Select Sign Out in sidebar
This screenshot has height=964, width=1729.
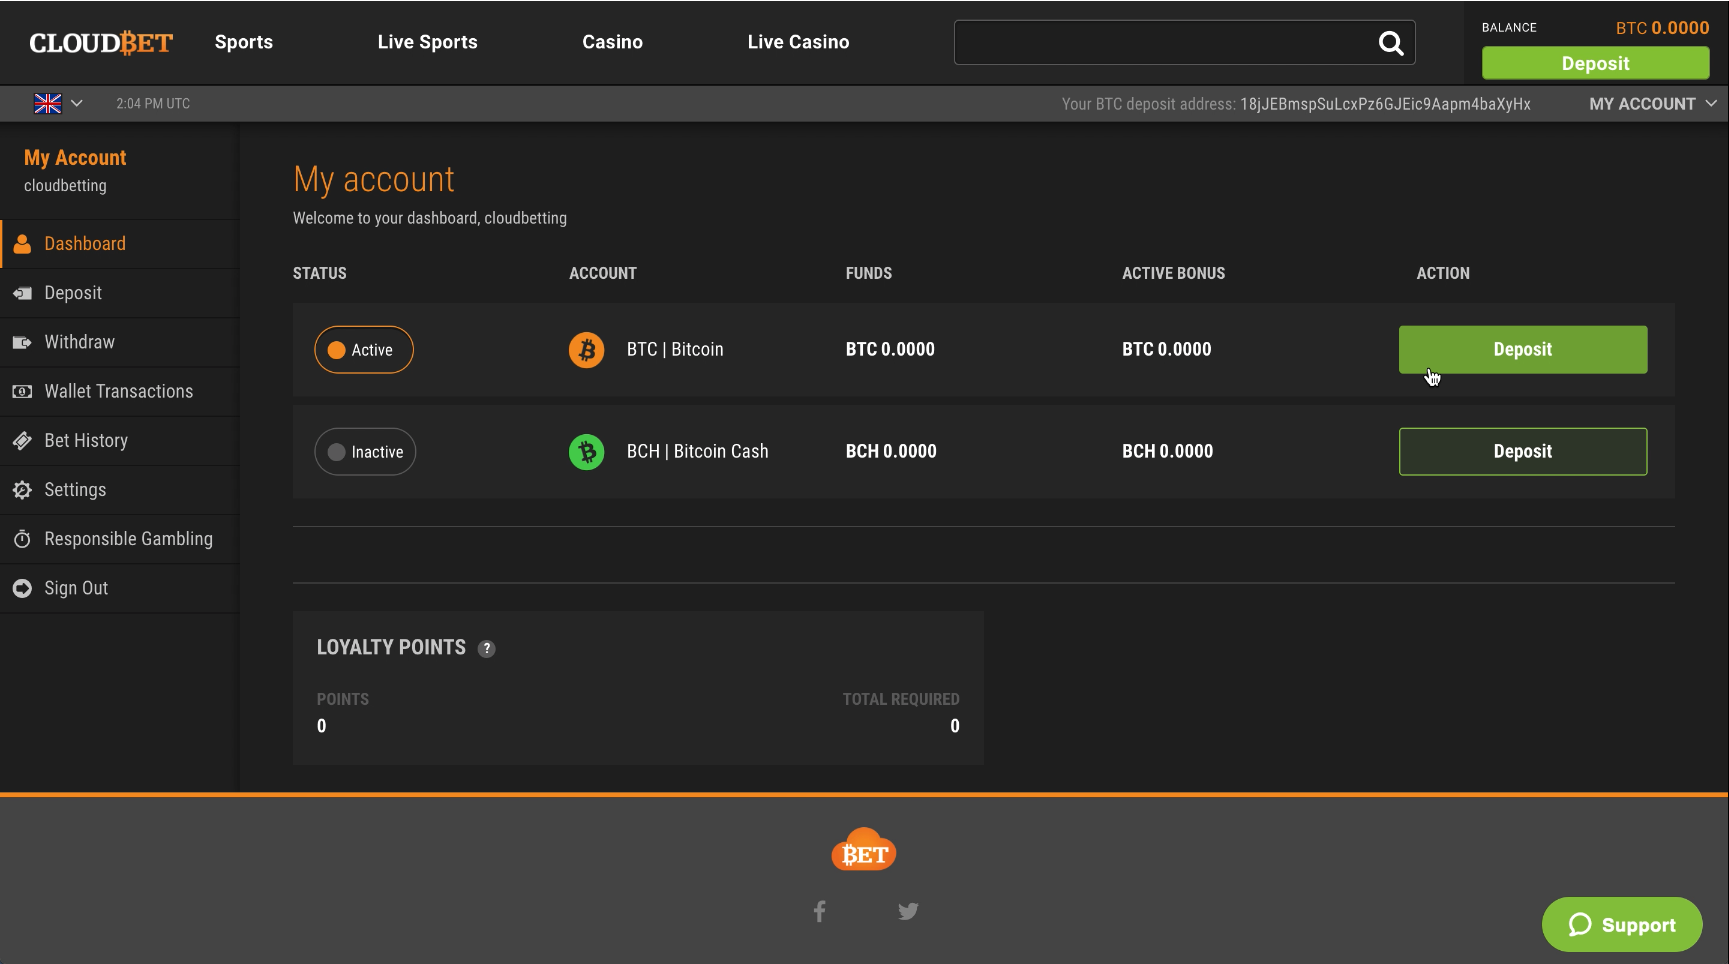point(120,588)
